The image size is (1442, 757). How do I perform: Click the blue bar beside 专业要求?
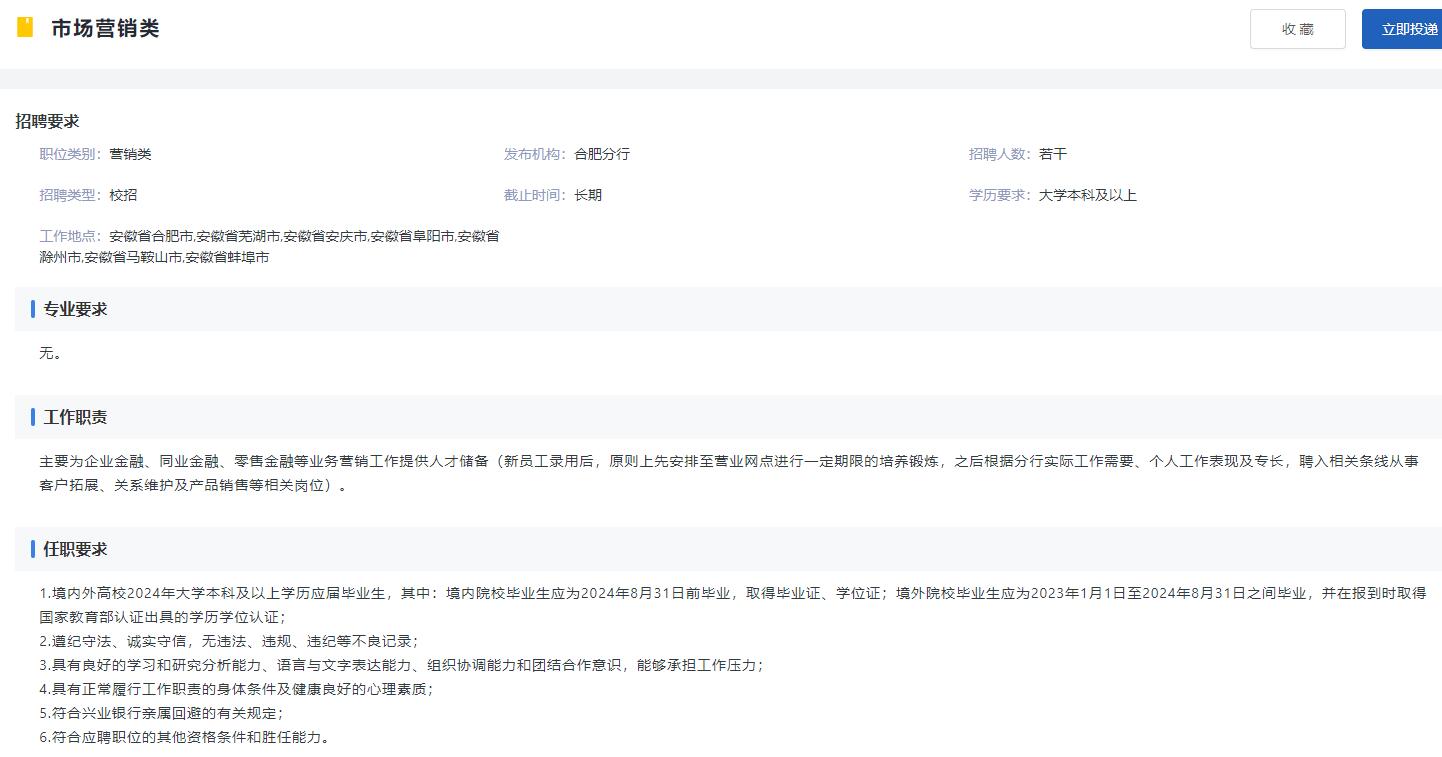pos(33,309)
